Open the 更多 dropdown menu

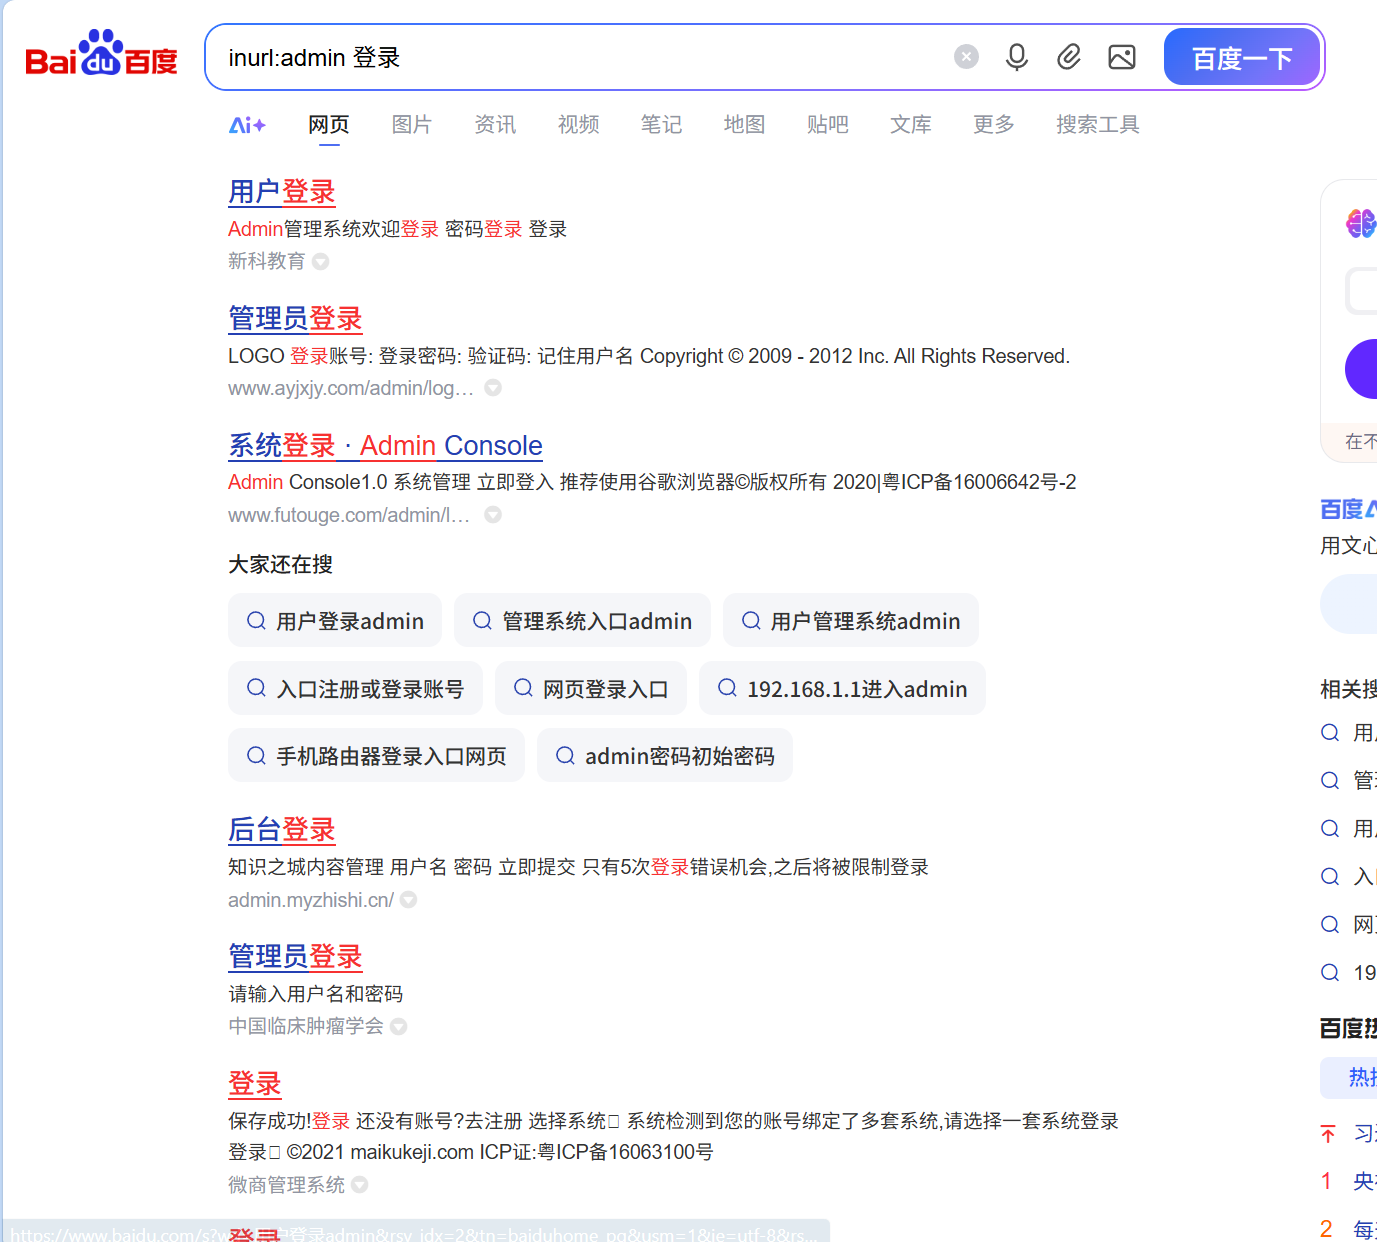[x=992, y=124]
